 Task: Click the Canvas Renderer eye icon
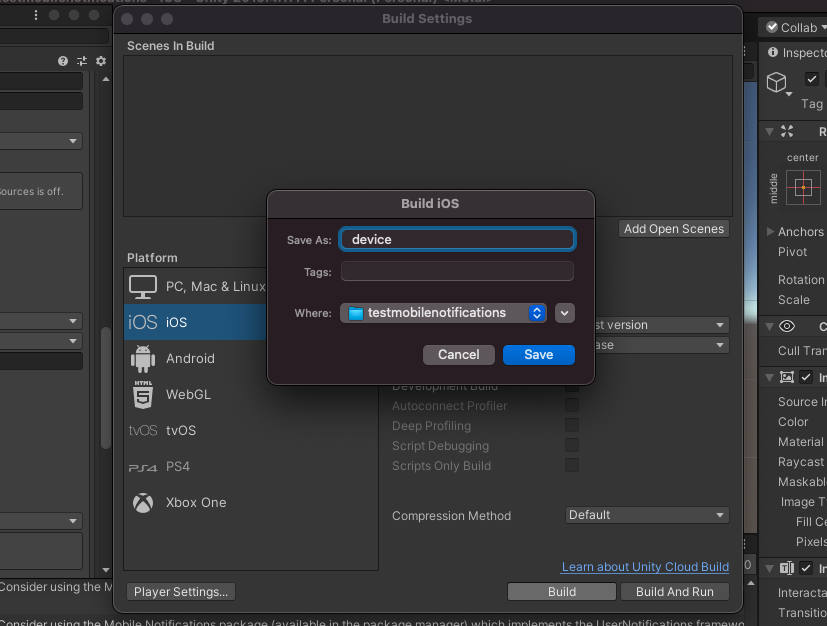[x=787, y=326]
